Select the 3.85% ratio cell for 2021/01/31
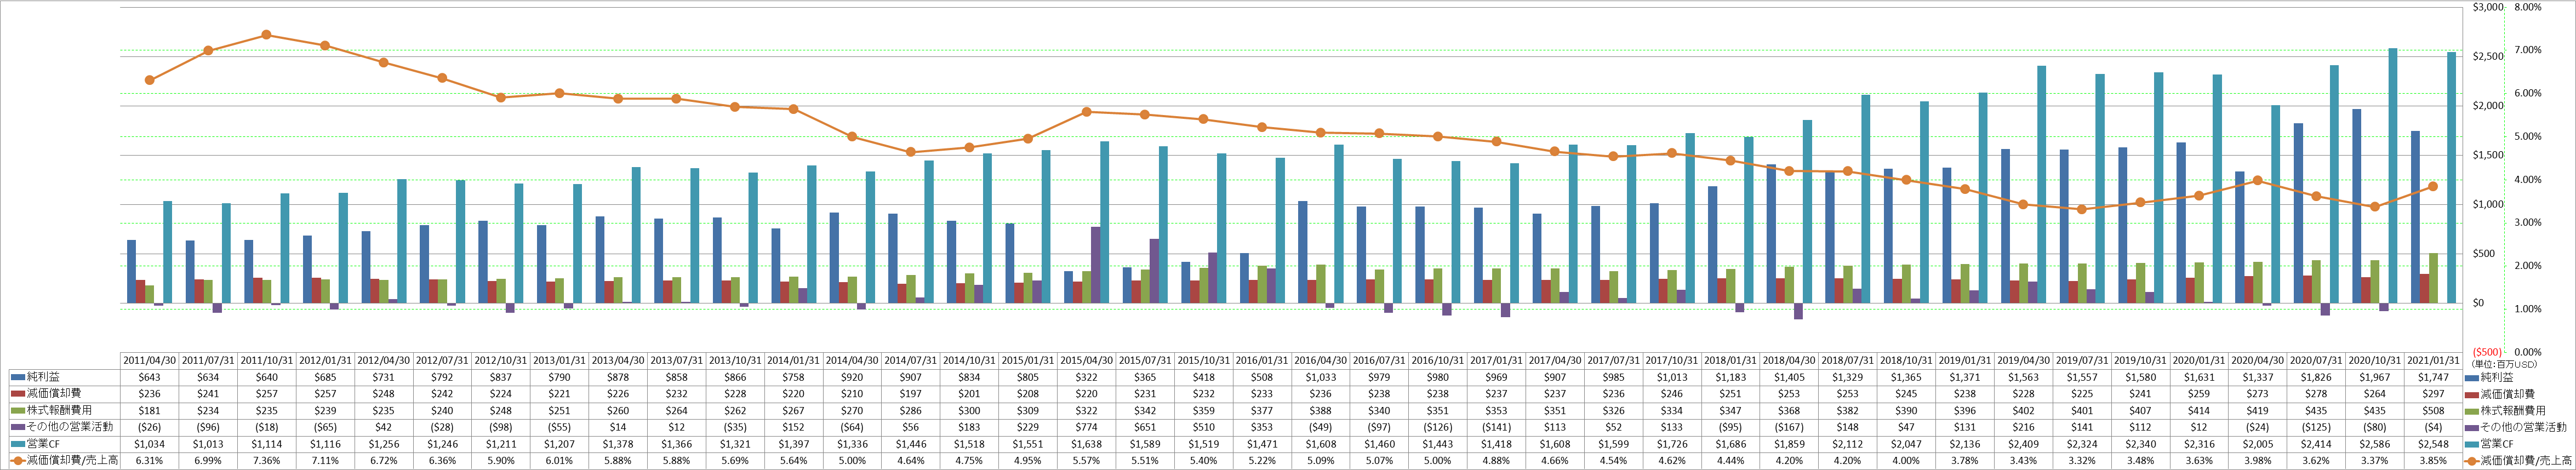This screenshot has height=470, width=2576. click(2433, 460)
